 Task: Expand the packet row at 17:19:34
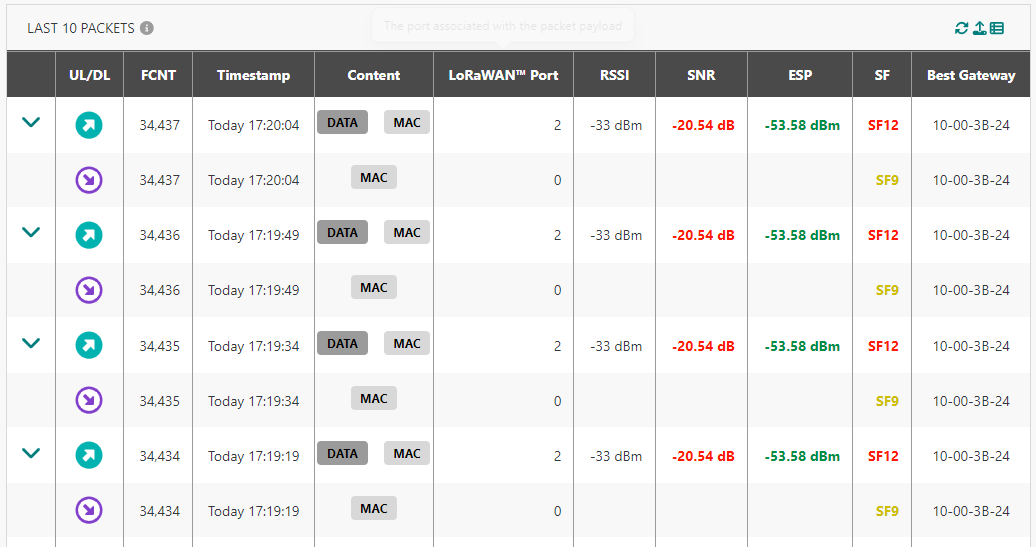click(31, 342)
